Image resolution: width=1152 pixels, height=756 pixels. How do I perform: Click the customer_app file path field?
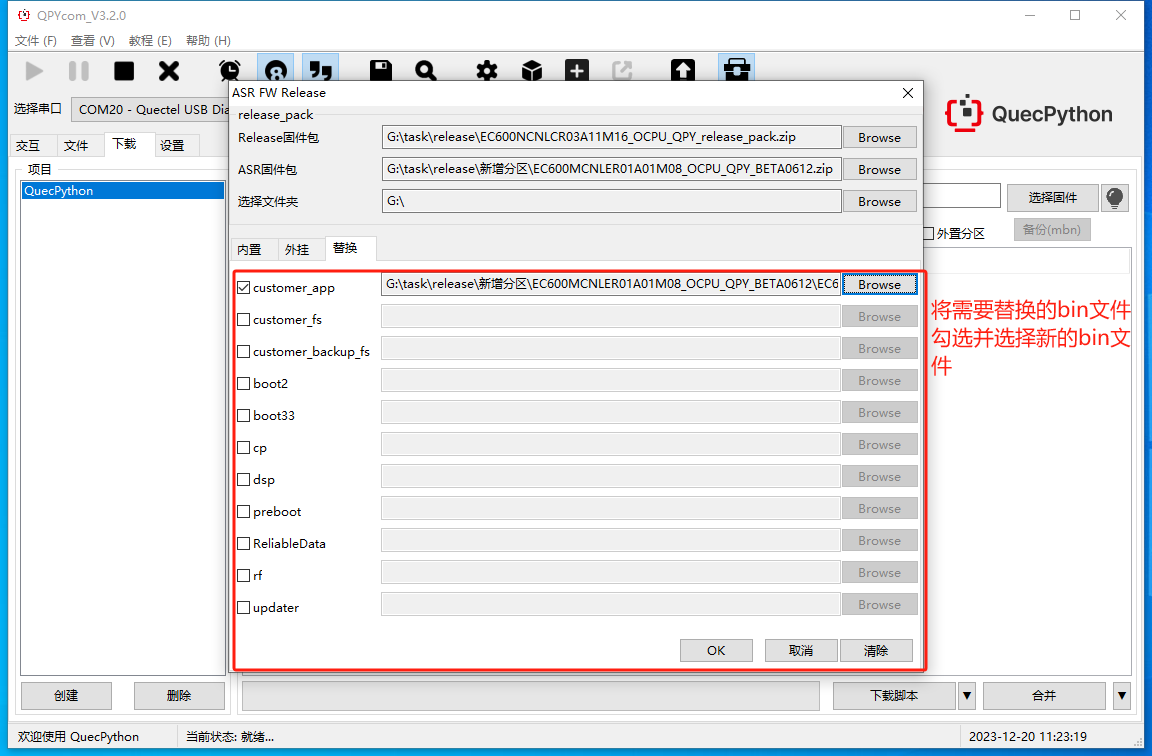tap(611, 284)
